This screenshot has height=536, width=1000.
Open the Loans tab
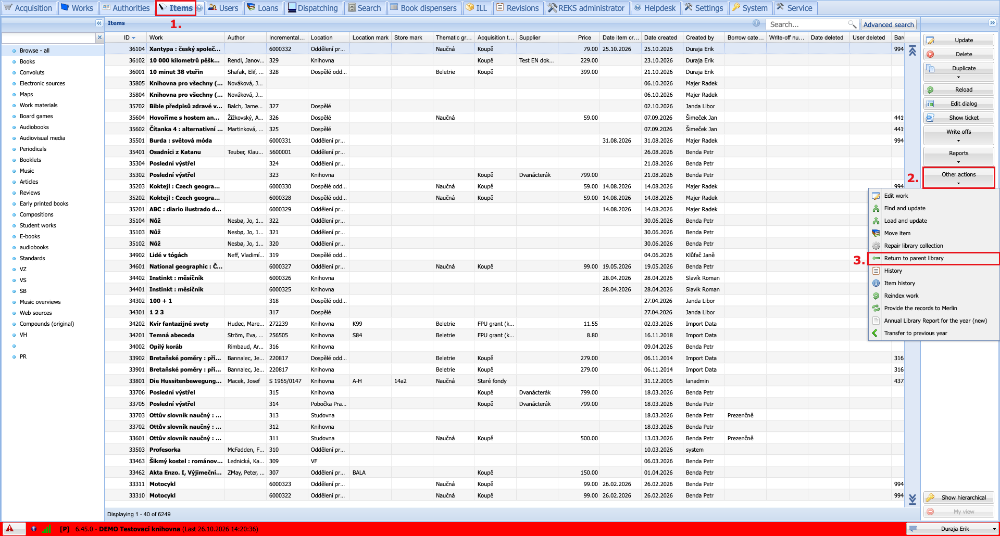tap(263, 8)
